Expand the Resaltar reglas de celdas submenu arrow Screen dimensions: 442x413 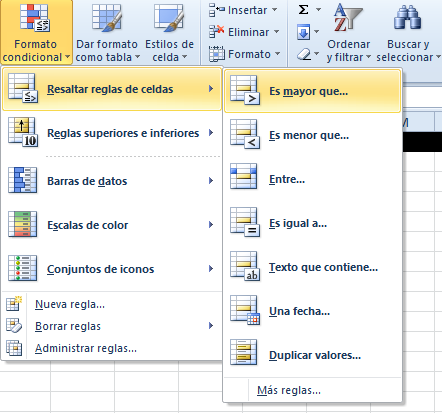211,89
